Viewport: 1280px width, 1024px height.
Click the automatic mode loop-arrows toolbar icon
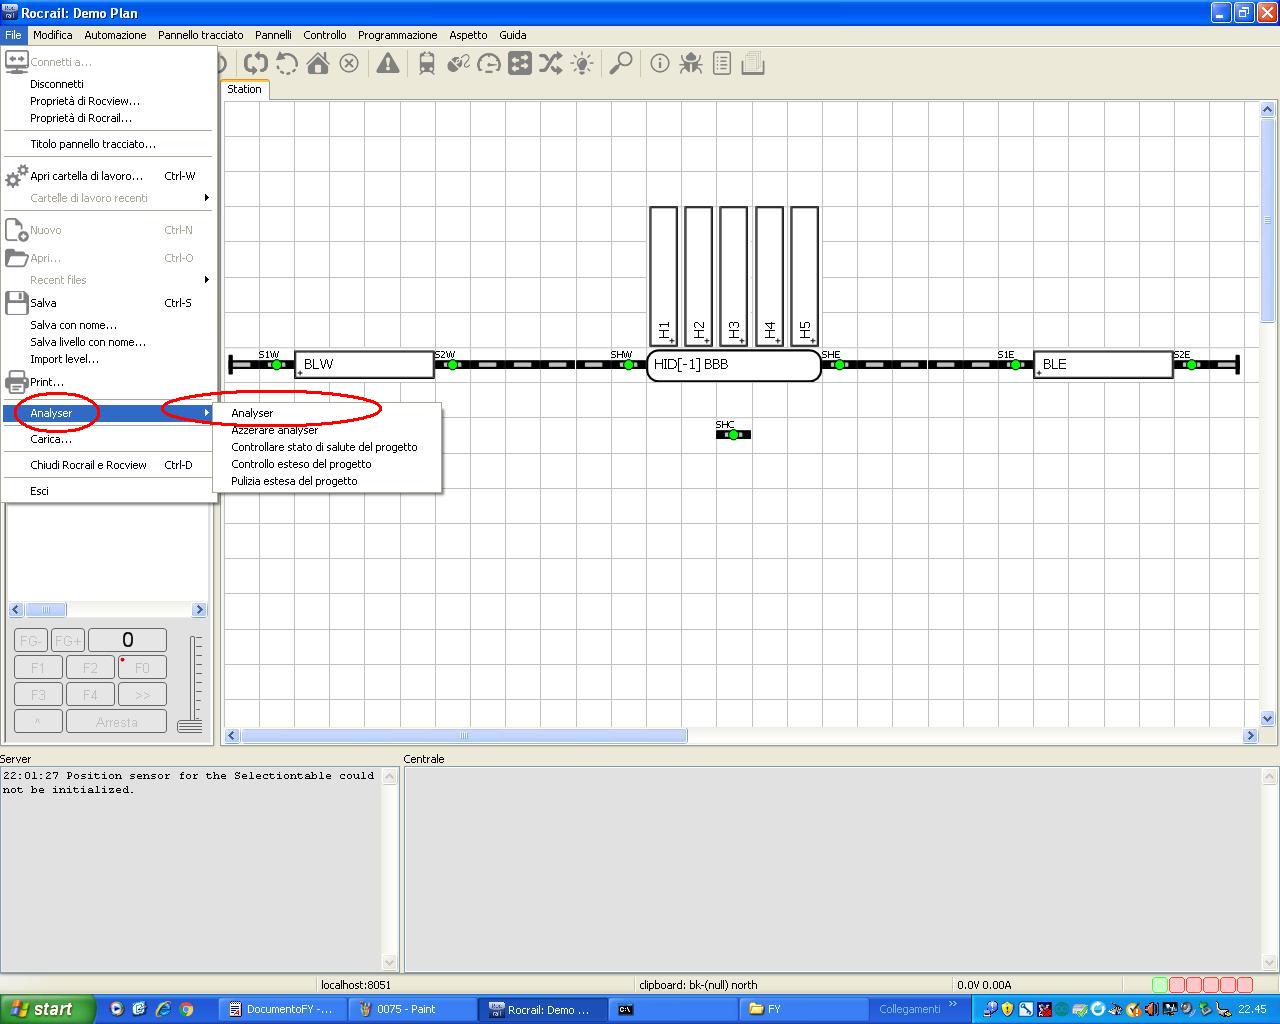[256, 64]
